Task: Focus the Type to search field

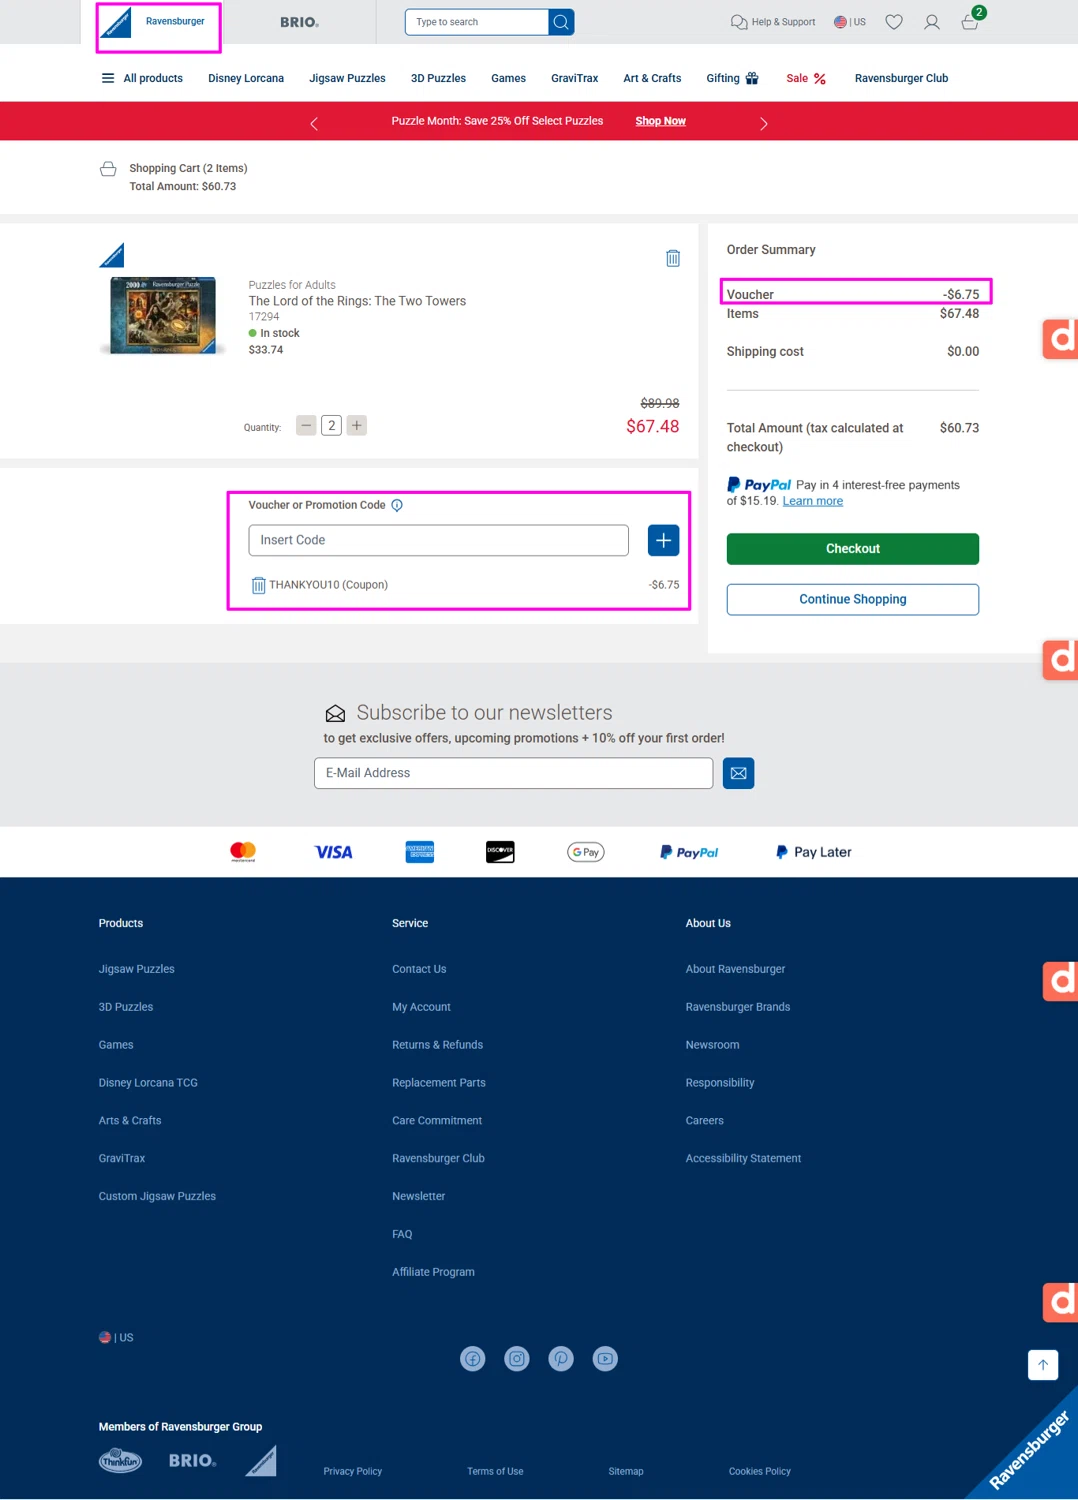Action: coord(477,22)
